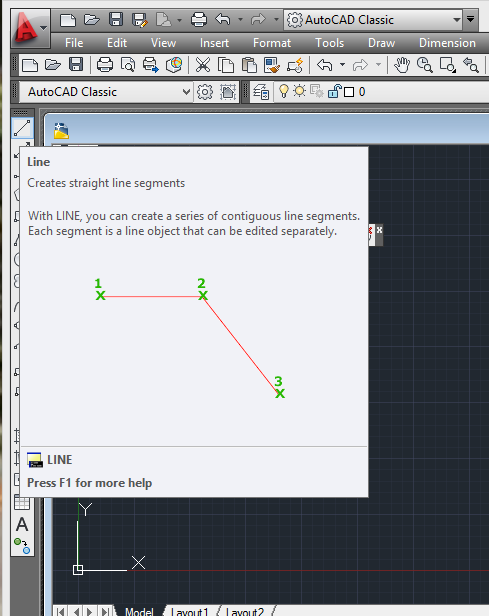The image size is (489, 616).
Task: Toggle layer 0 lock padlock icon
Action: coord(334,91)
